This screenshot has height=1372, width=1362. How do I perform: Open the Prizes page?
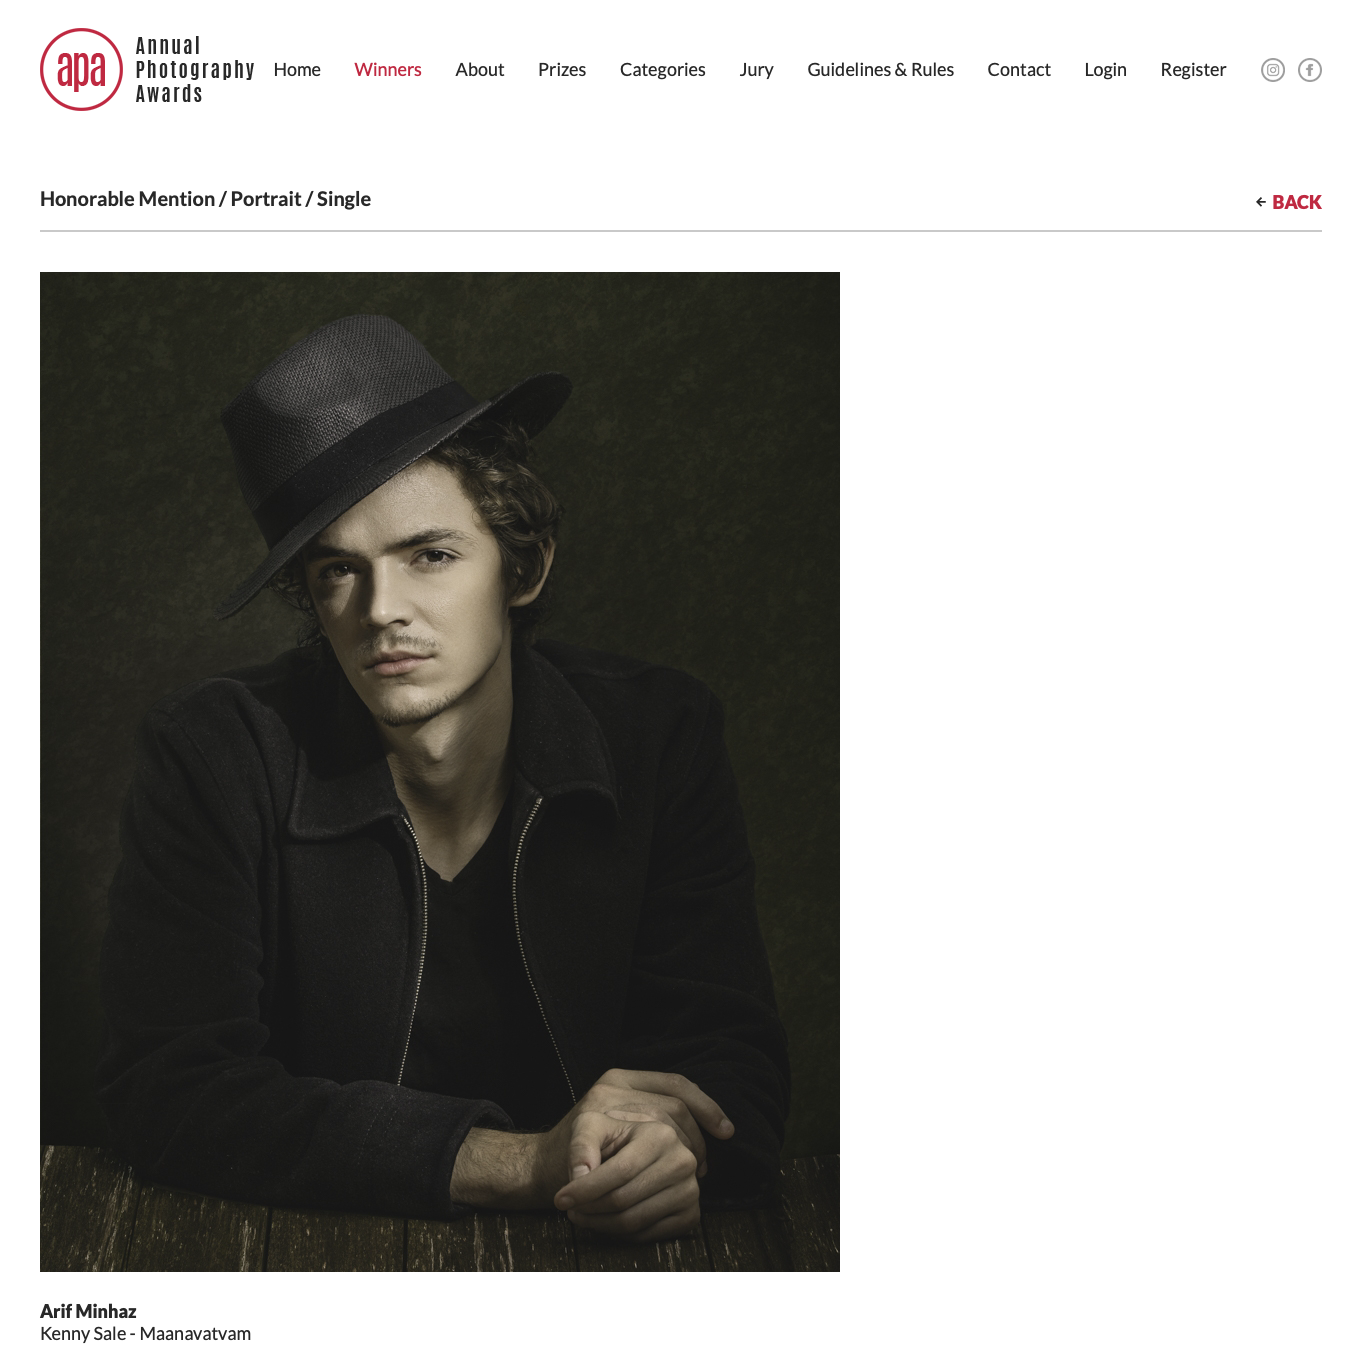[x=562, y=69]
